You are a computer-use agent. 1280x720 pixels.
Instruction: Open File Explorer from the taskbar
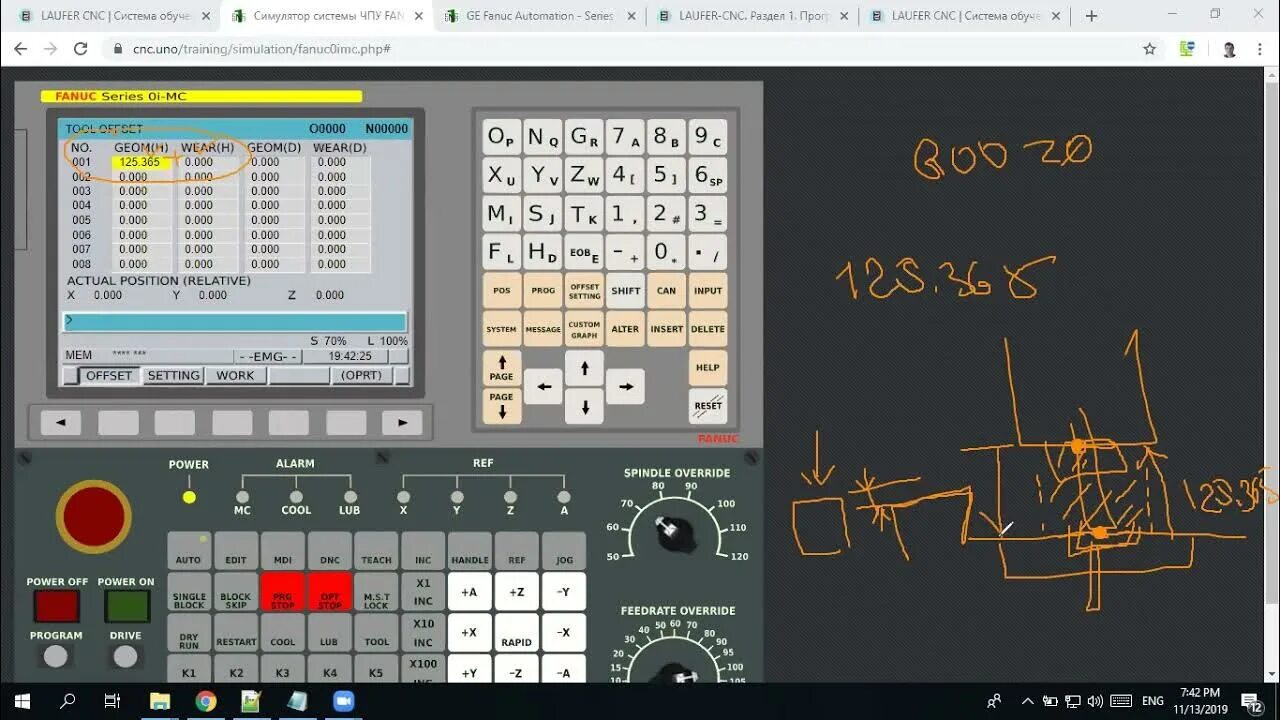(160, 701)
